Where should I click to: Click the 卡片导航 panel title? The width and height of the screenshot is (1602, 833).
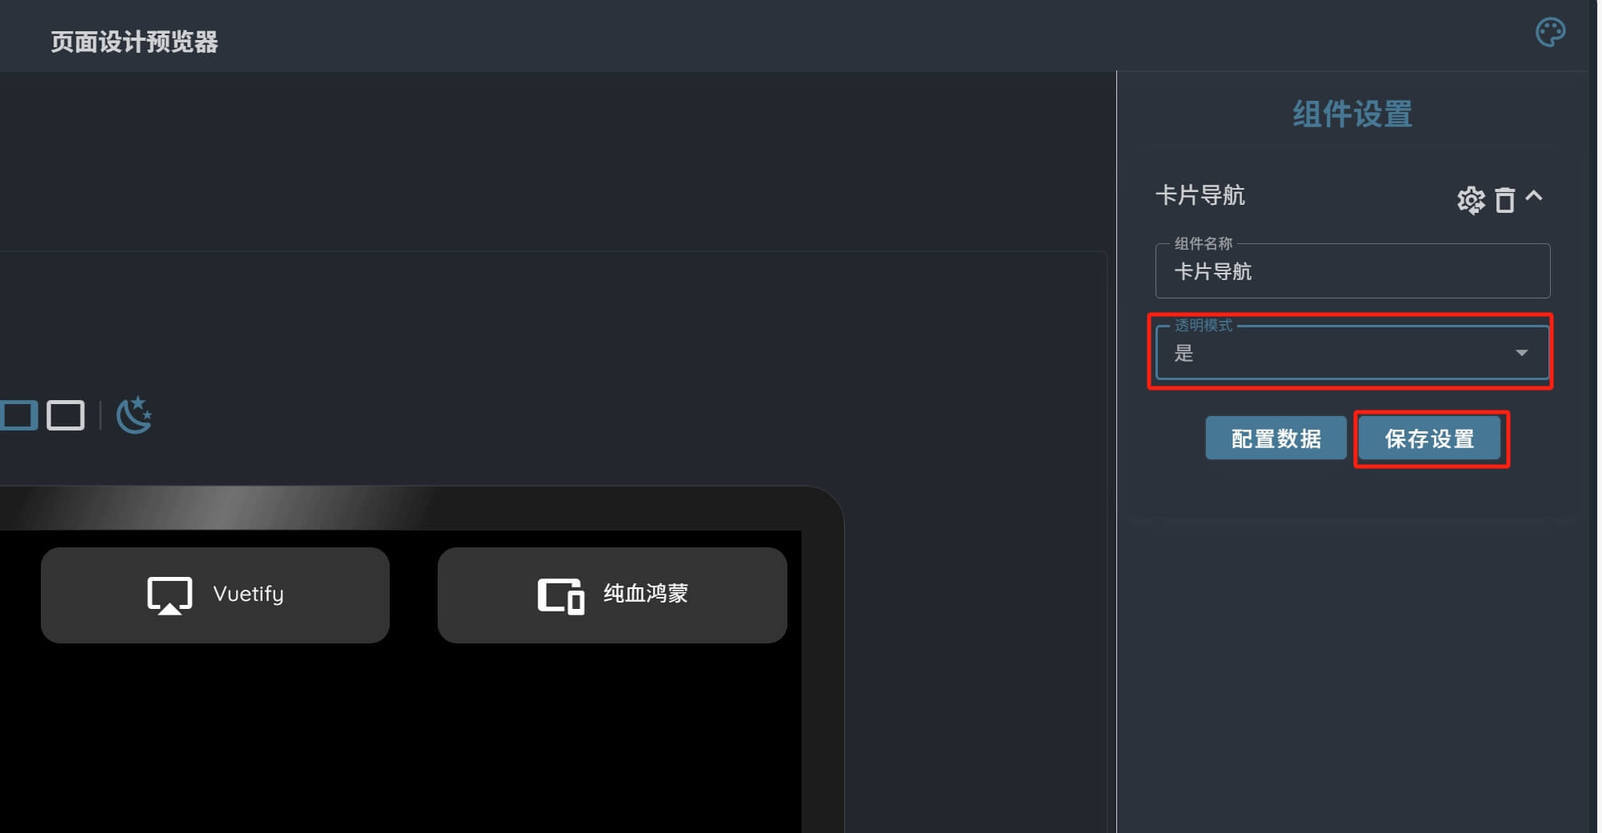pos(1200,195)
